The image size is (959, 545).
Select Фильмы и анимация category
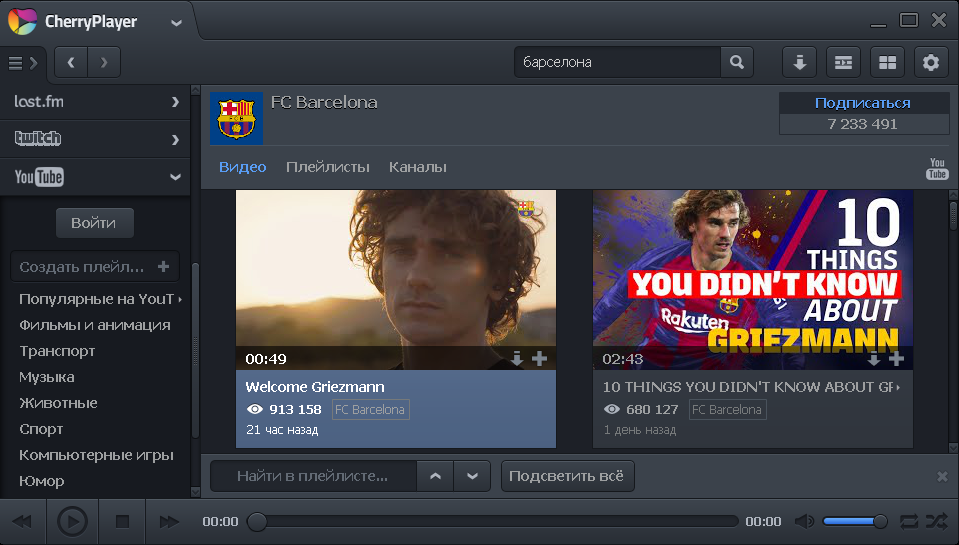[x=95, y=325]
